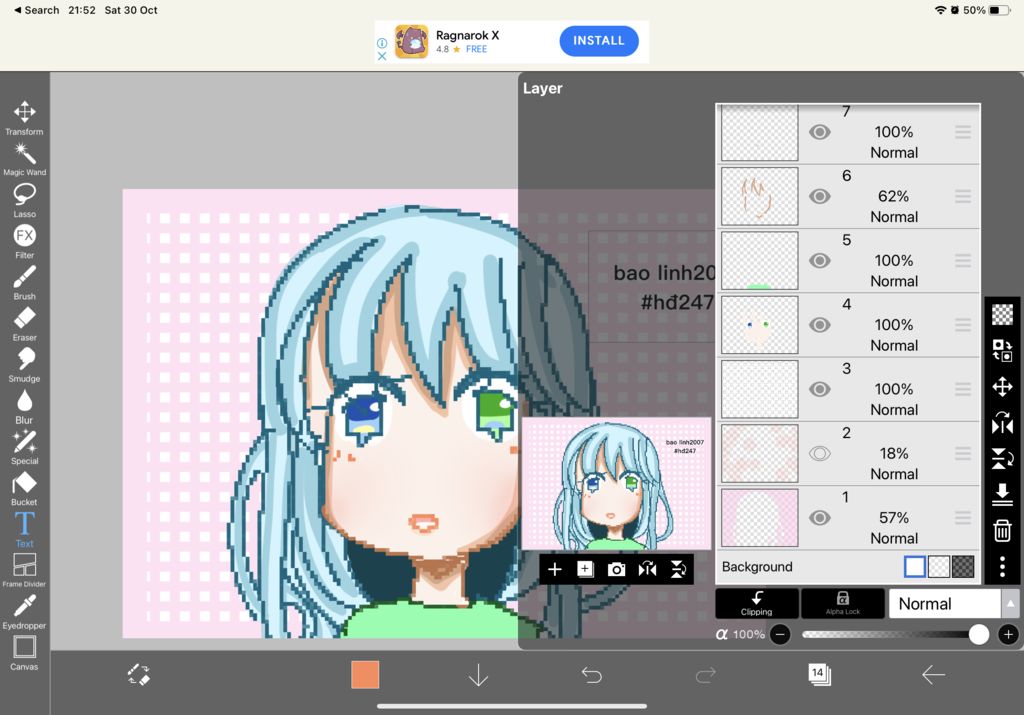Increase opacity with plus button
Screen dimensions: 1024x715
(1008, 634)
